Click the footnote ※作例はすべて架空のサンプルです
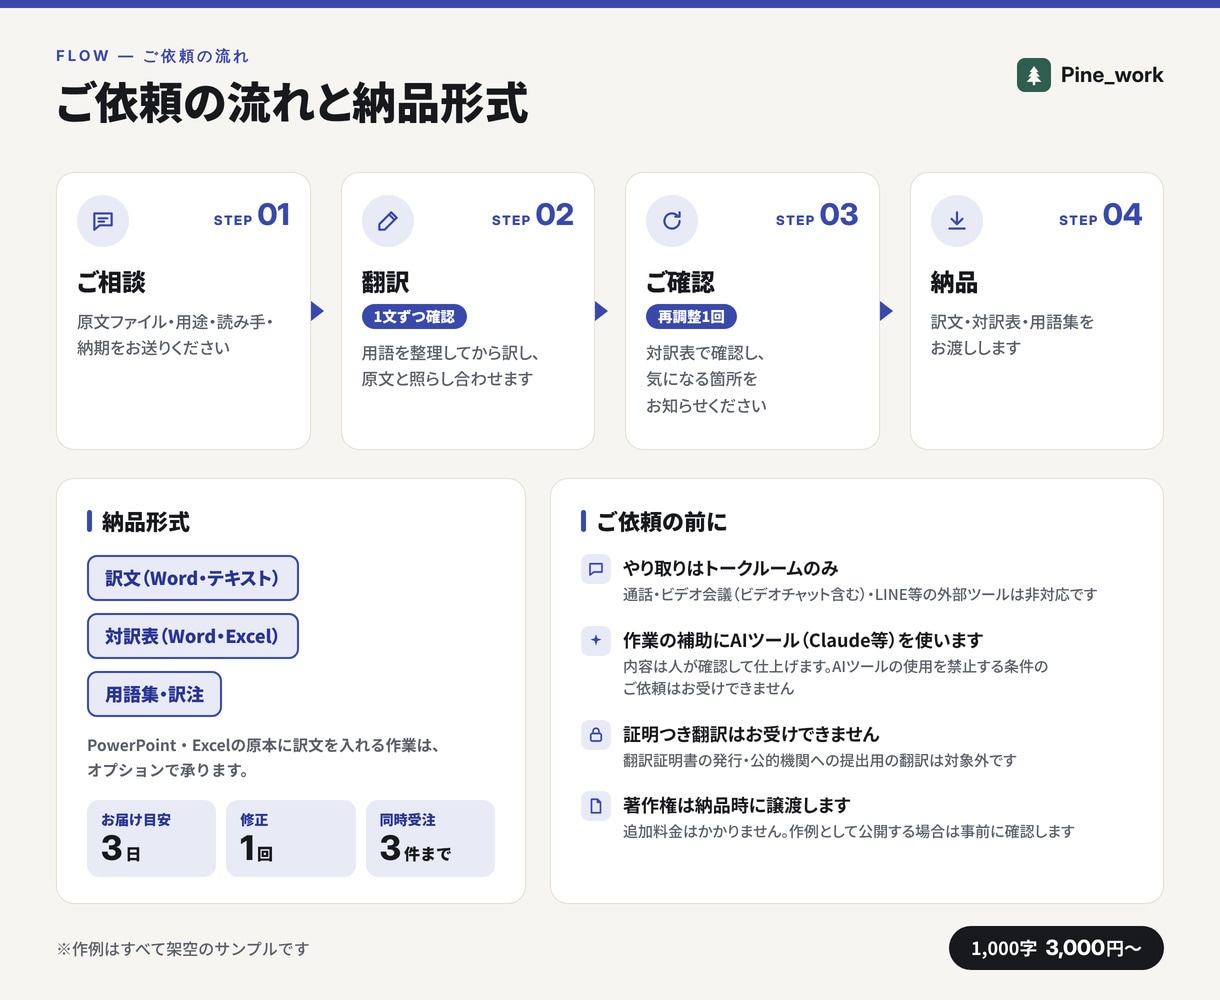This screenshot has height=1000, width=1220. tap(183, 949)
